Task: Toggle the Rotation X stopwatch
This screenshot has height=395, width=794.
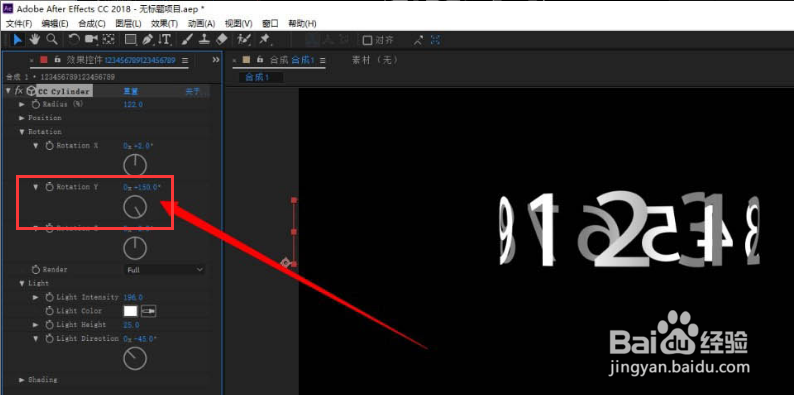Action: tap(49, 145)
